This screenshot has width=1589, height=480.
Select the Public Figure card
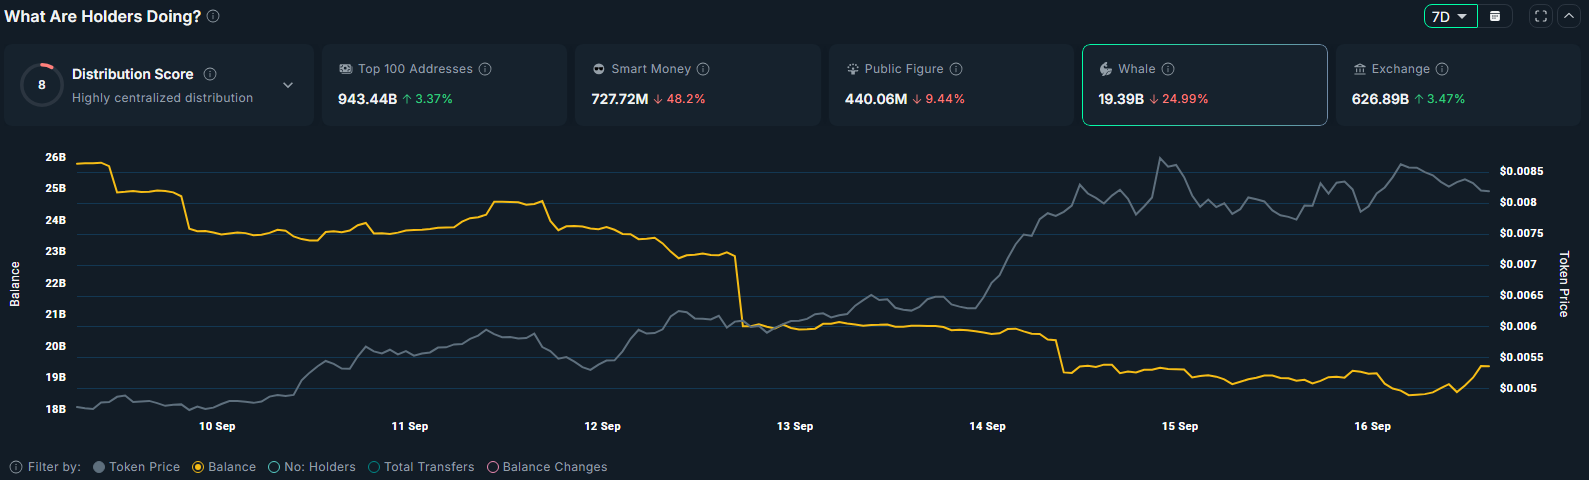click(950, 85)
